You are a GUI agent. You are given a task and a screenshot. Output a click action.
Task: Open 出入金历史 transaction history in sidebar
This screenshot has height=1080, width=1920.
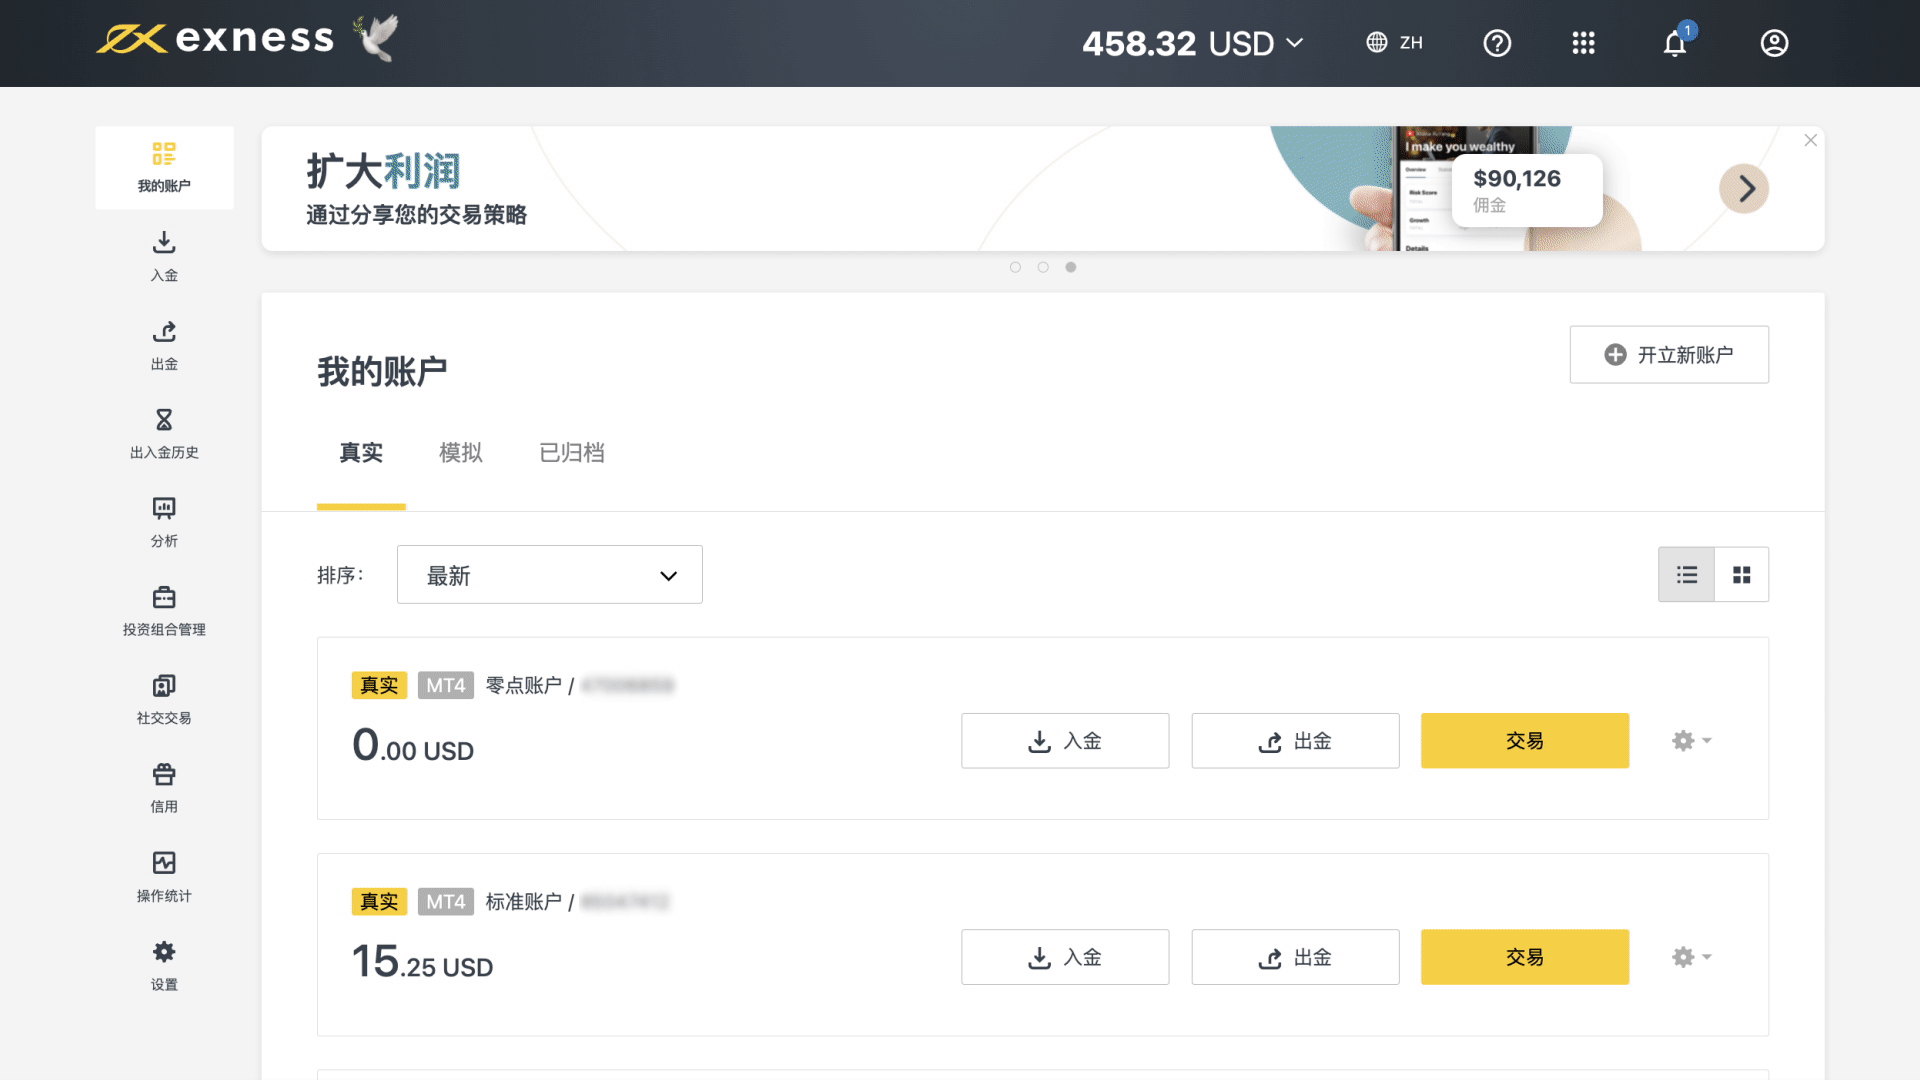[164, 433]
